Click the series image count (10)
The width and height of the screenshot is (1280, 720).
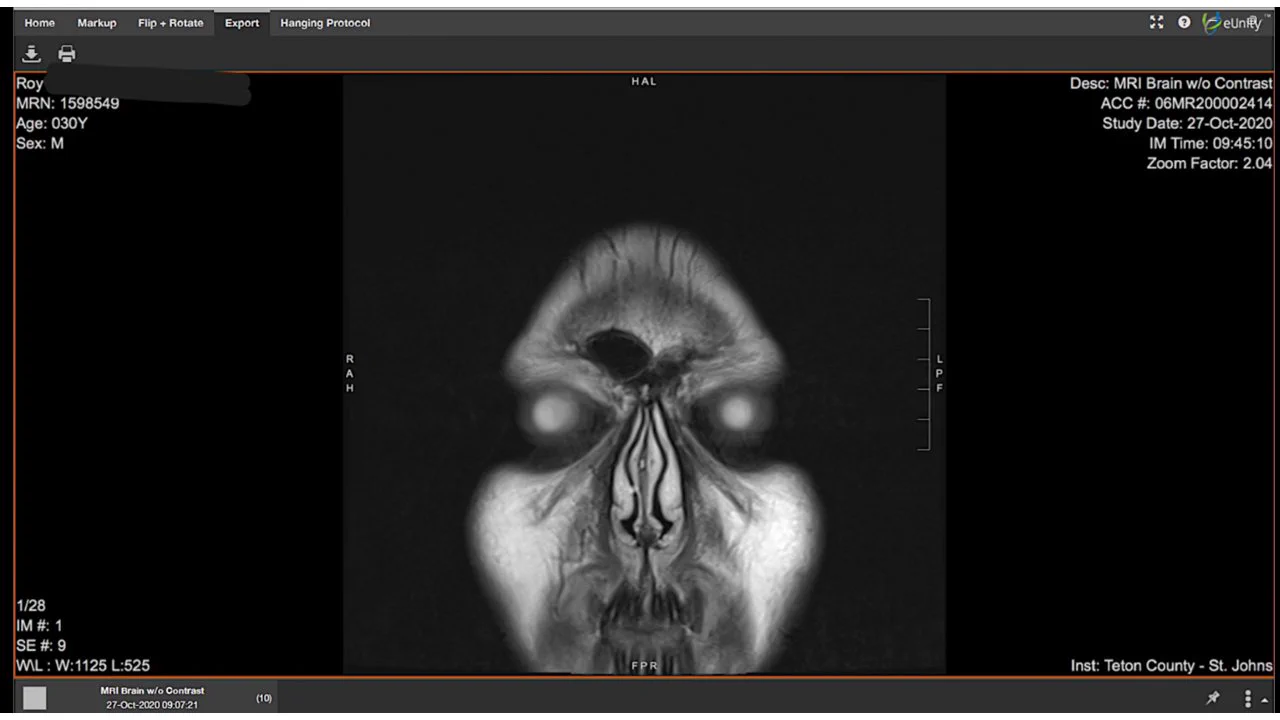(x=264, y=698)
